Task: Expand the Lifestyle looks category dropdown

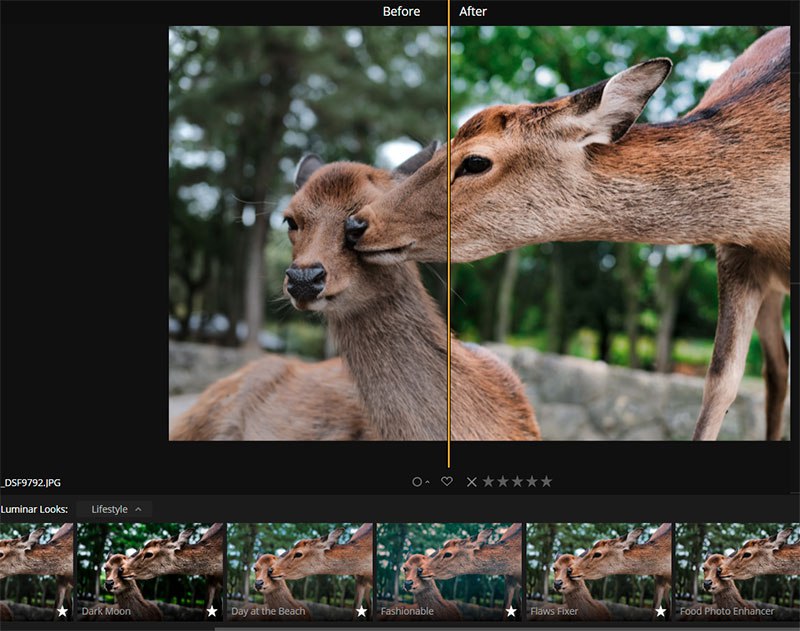Action: [x=115, y=510]
